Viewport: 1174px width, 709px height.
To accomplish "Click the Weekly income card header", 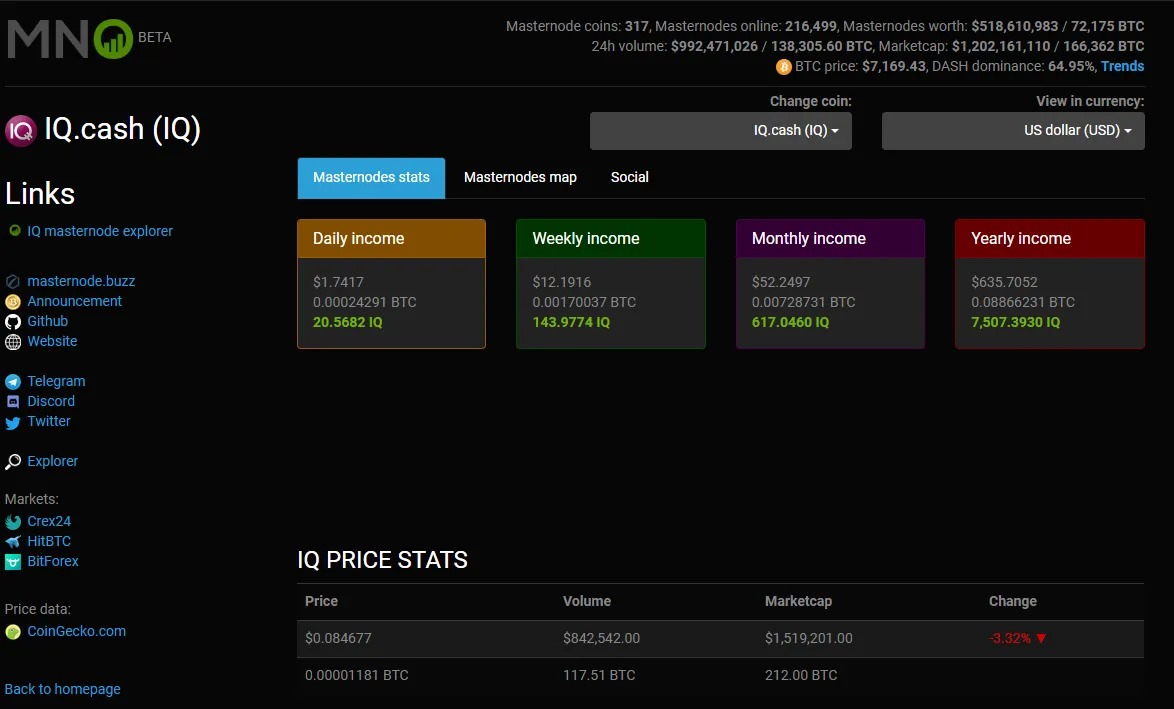I will (610, 239).
